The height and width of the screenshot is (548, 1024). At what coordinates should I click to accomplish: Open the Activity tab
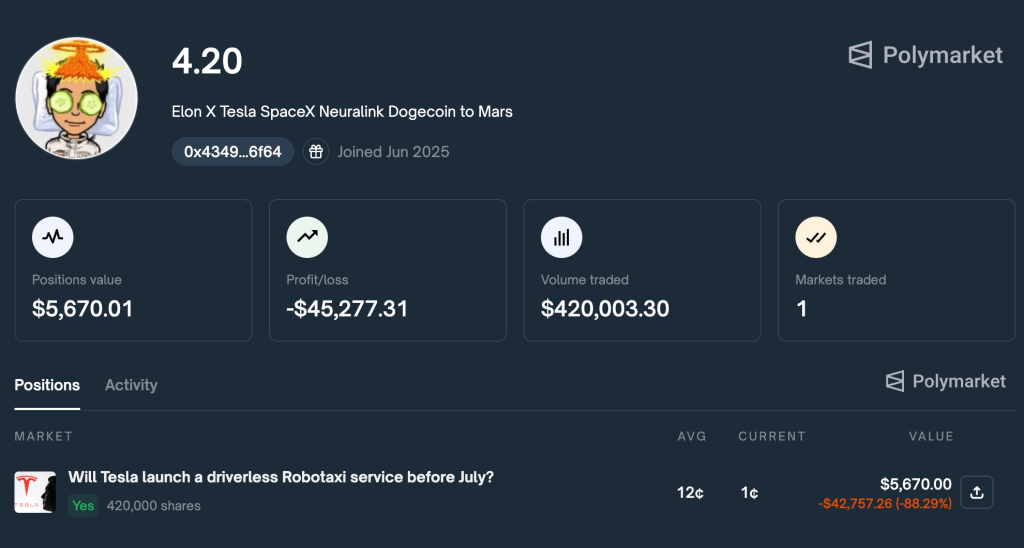[131, 385]
